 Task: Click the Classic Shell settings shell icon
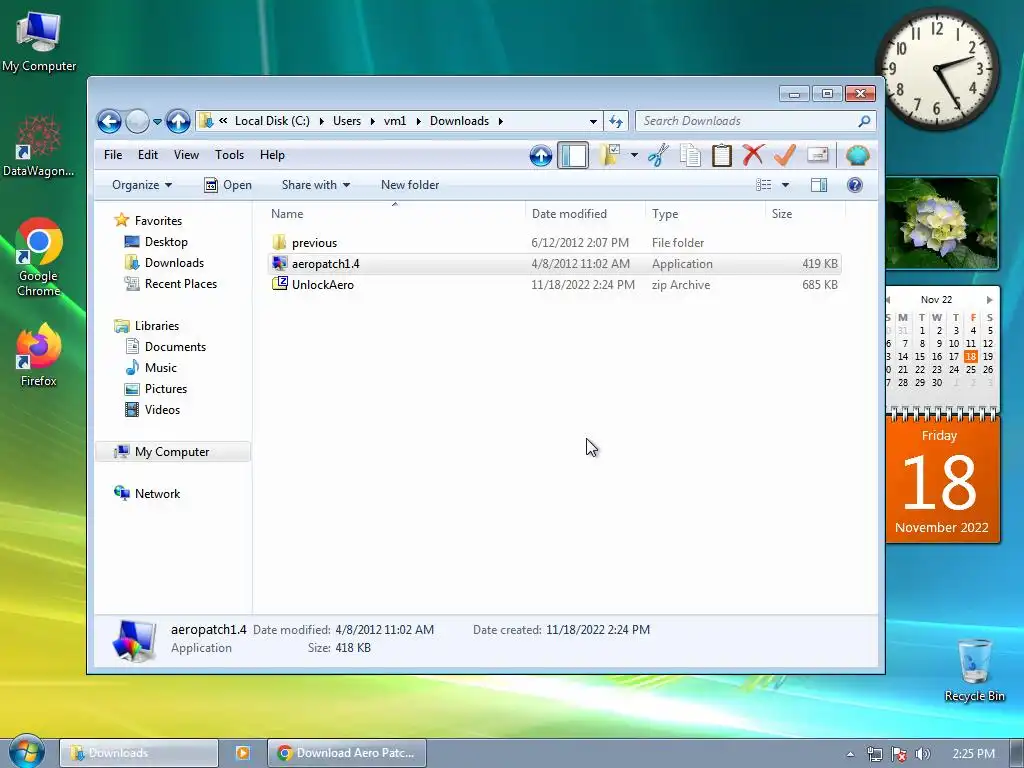tap(857, 155)
